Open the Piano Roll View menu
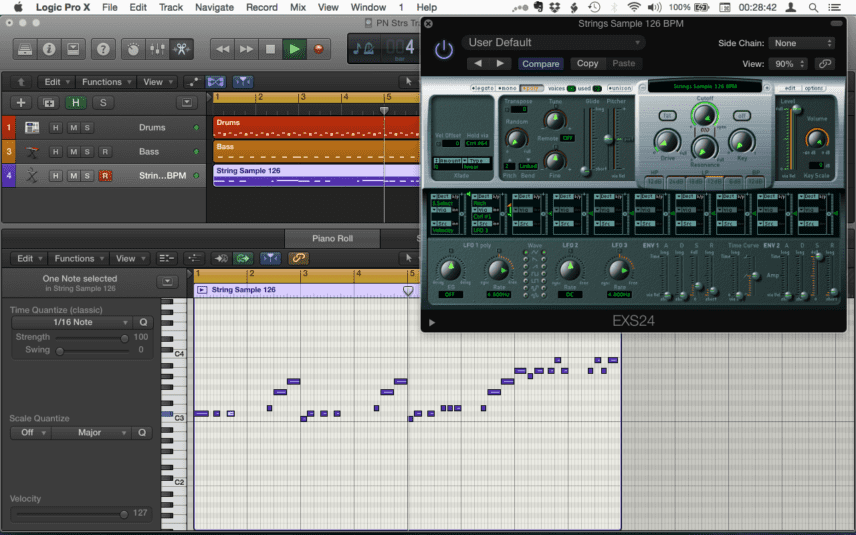Image resolution: width=856 pixels, height=535 pixels. pos(130,258)
